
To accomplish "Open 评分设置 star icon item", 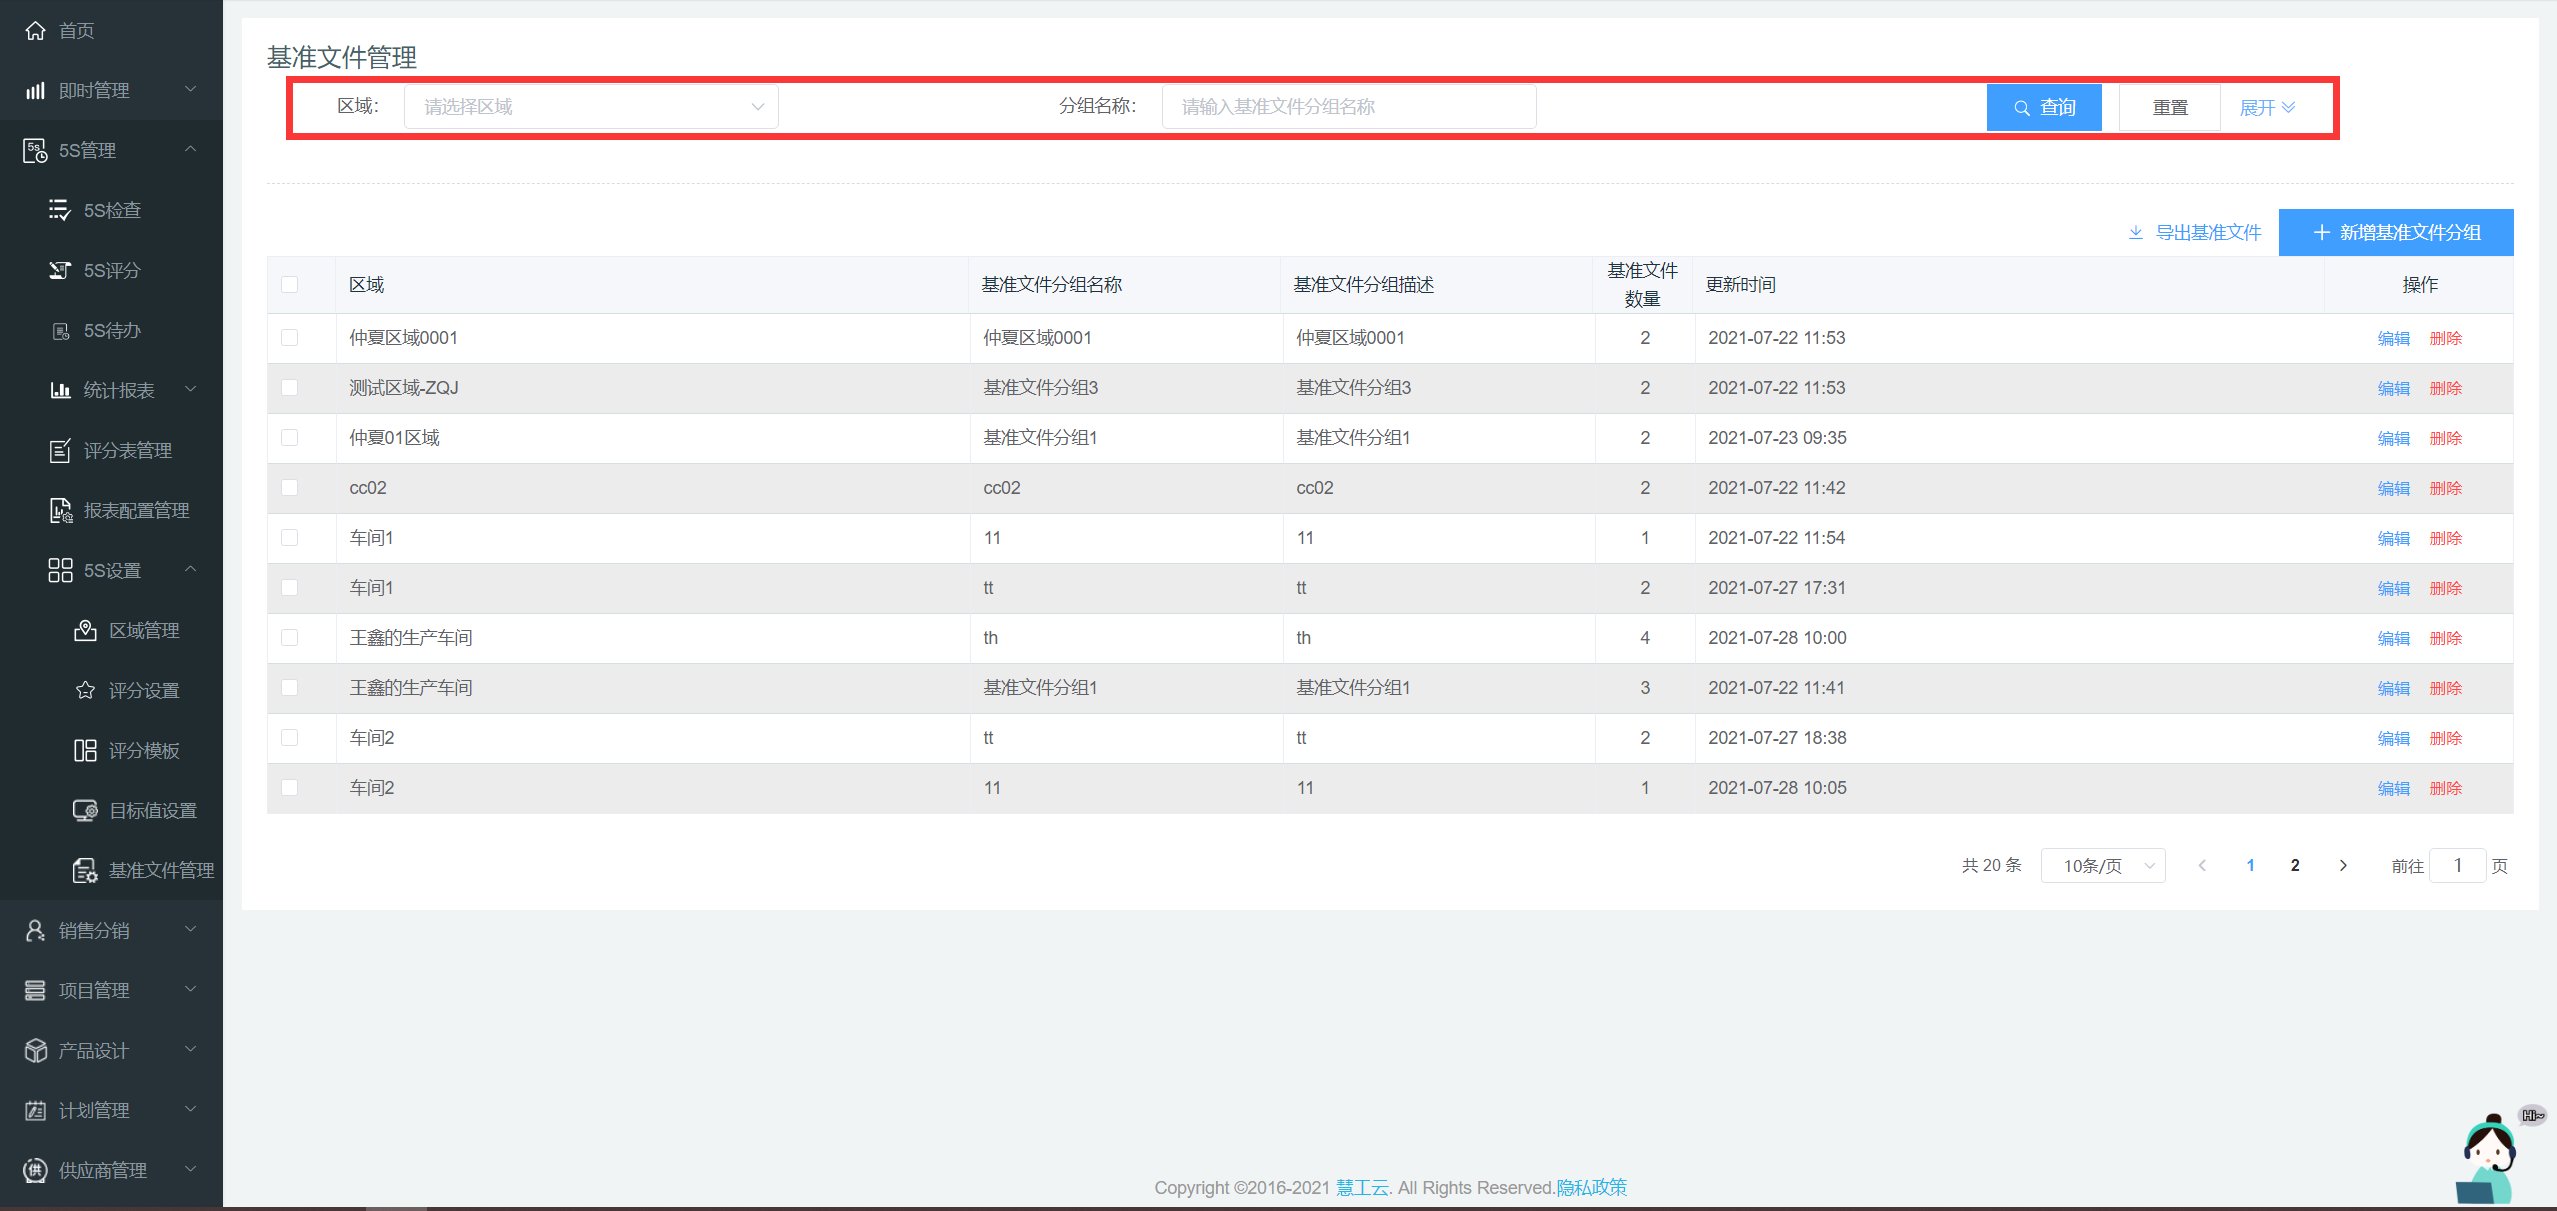I will coord(85,690).
